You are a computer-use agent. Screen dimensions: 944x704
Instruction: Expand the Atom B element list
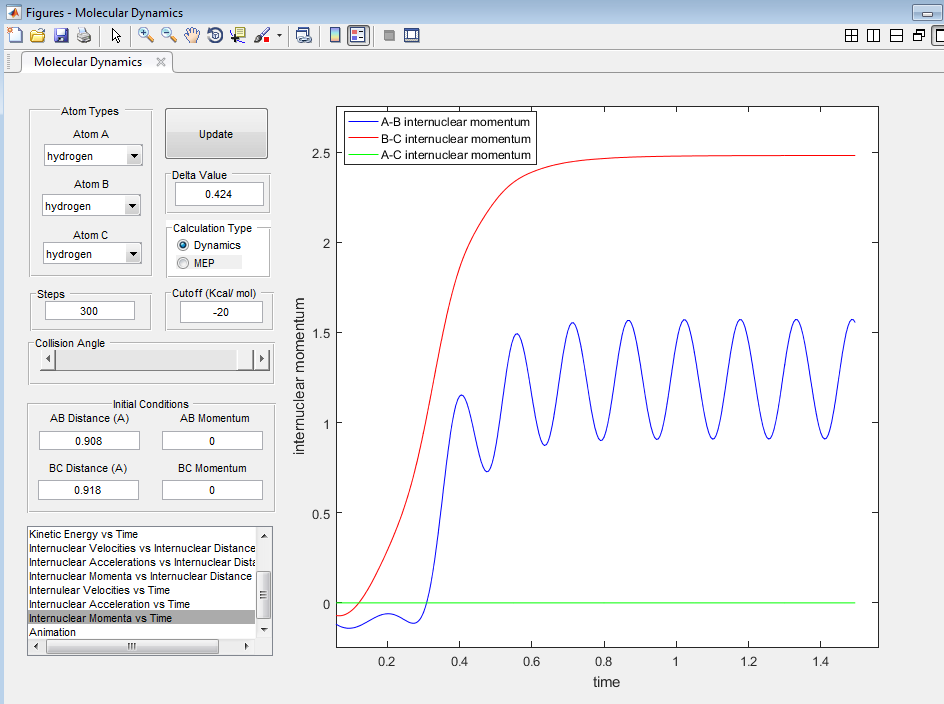click(131, 206)
